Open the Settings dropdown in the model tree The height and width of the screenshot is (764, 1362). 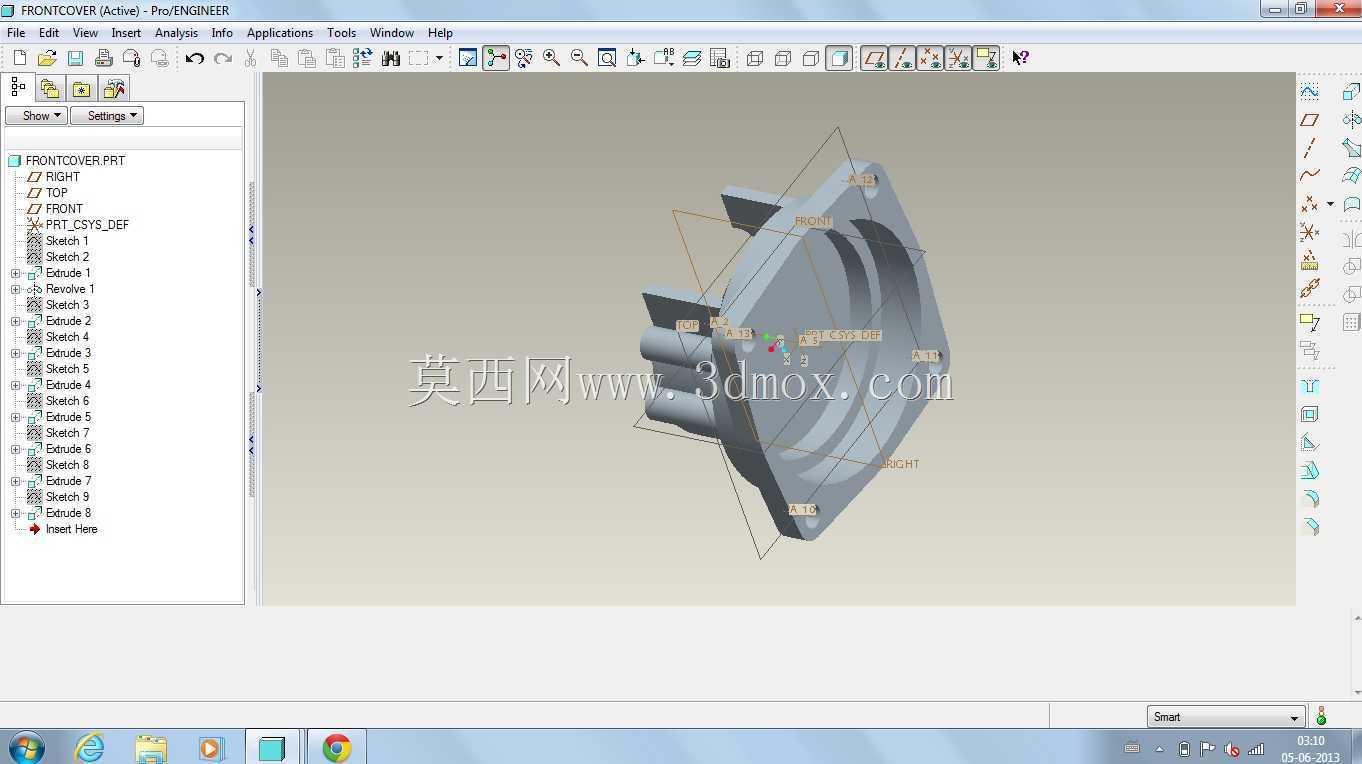(107, 116)
